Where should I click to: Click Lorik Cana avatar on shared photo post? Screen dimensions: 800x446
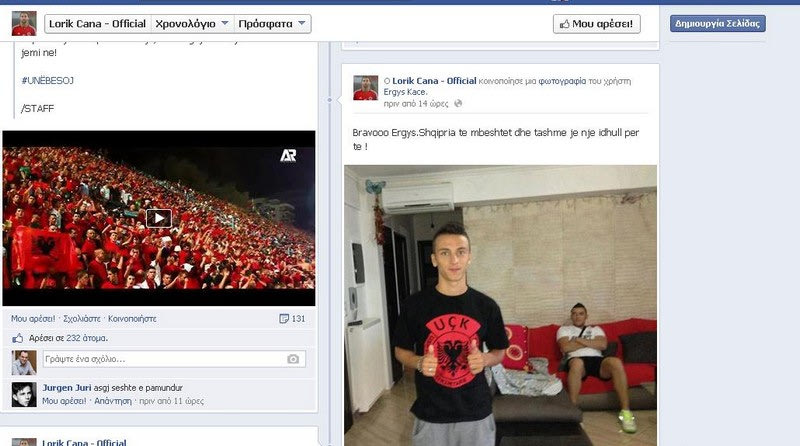[366, 88]
